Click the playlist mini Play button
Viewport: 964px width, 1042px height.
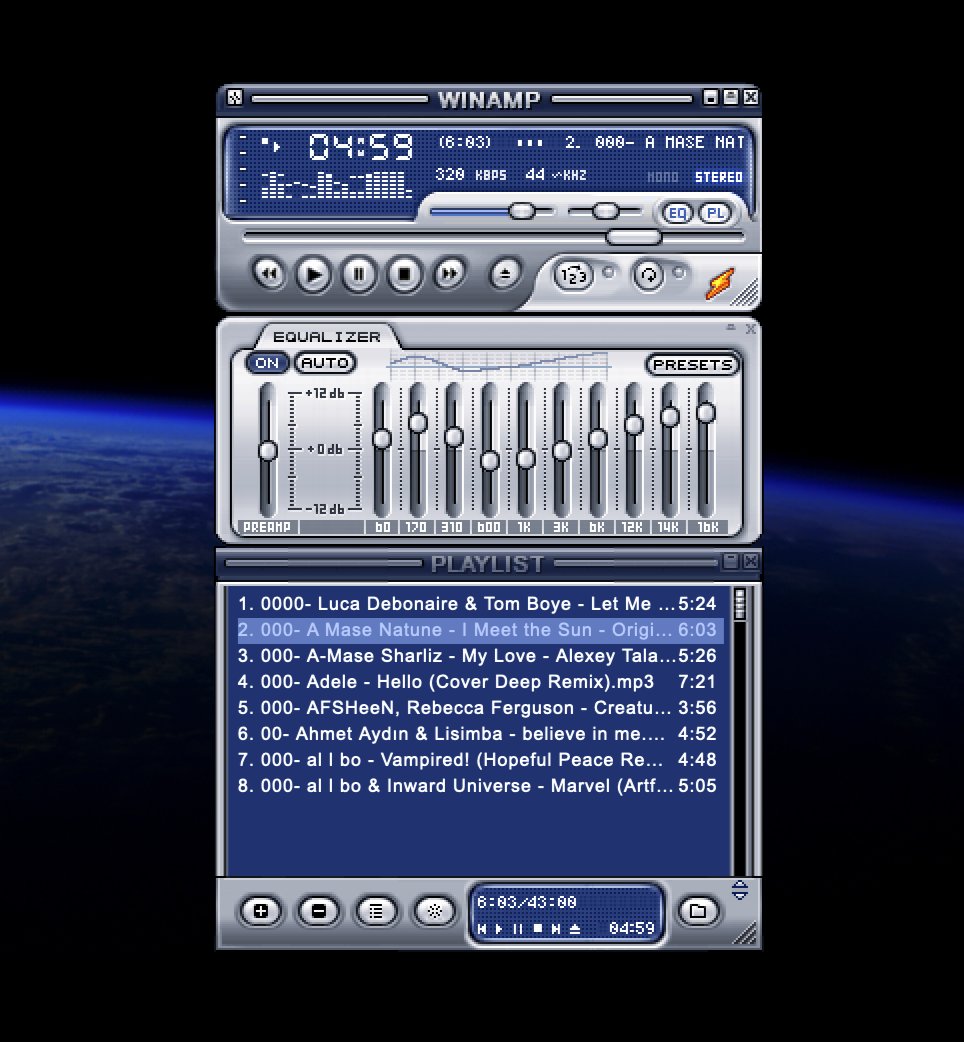pos(499,929)
